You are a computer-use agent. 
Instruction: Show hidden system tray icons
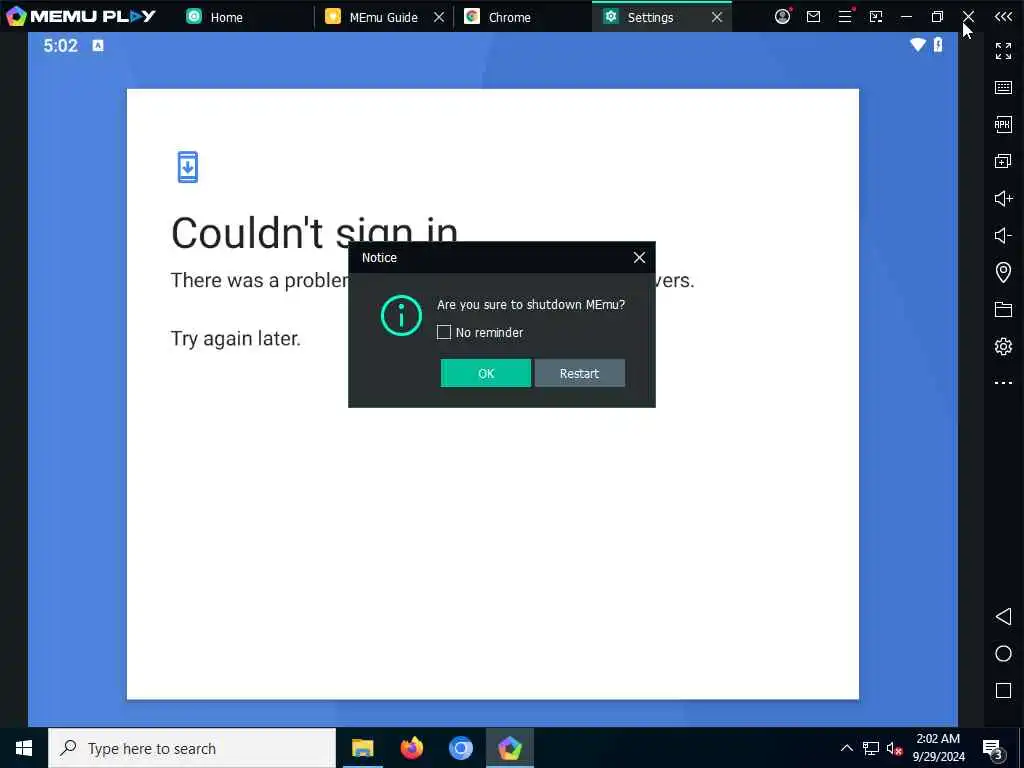[846, 748]
